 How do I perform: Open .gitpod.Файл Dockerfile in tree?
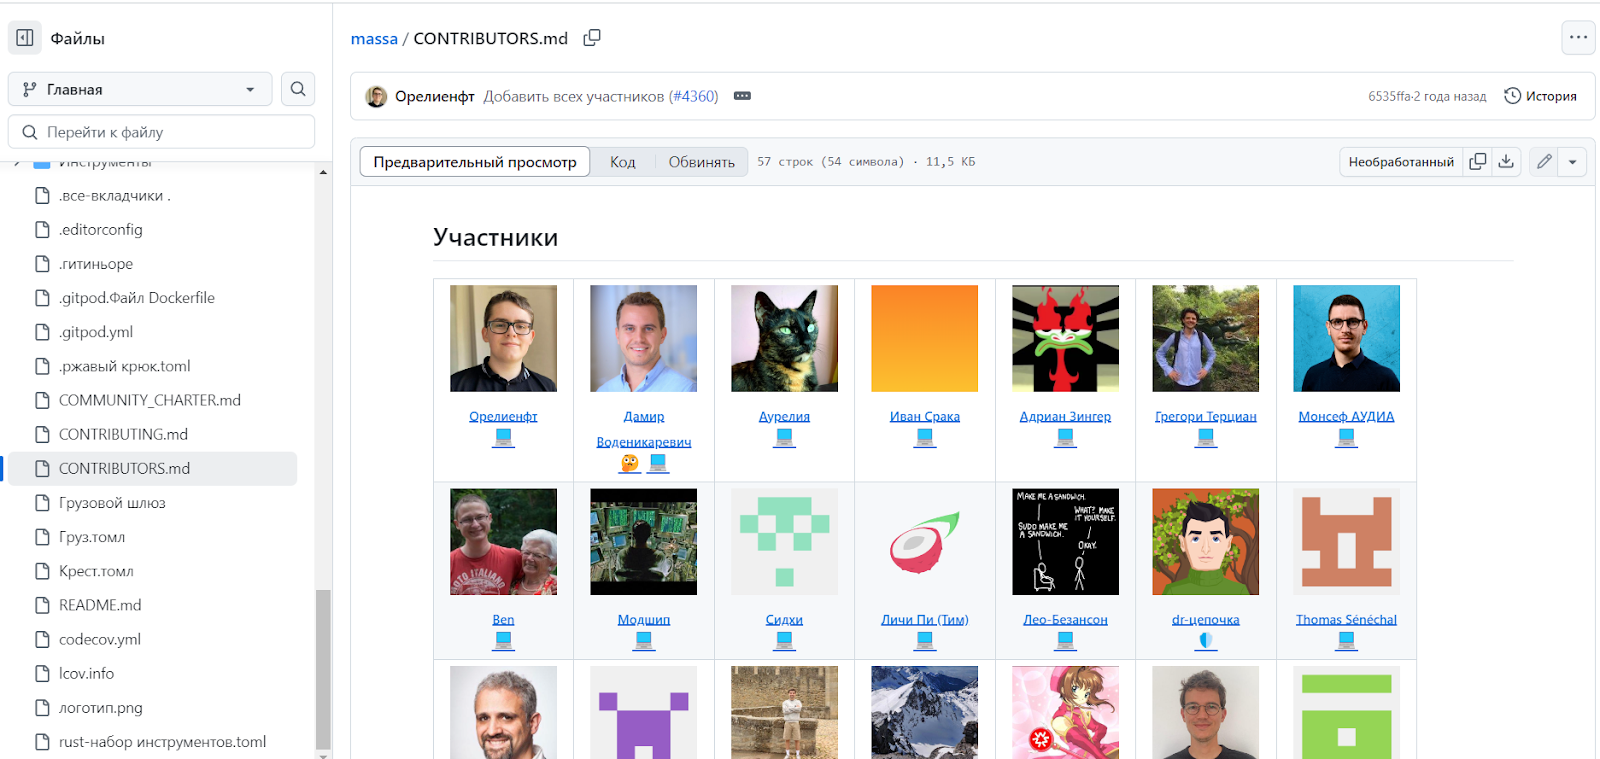coord(136,298)
